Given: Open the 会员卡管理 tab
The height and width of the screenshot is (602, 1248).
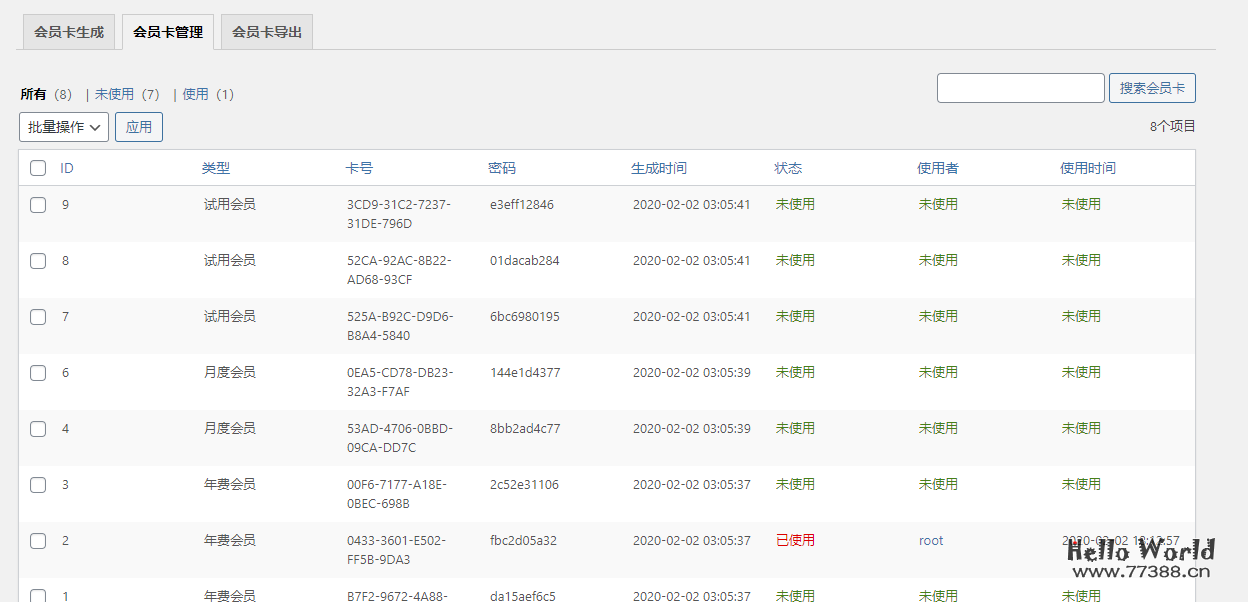Looking at the screenshot, I should [167, 31].
